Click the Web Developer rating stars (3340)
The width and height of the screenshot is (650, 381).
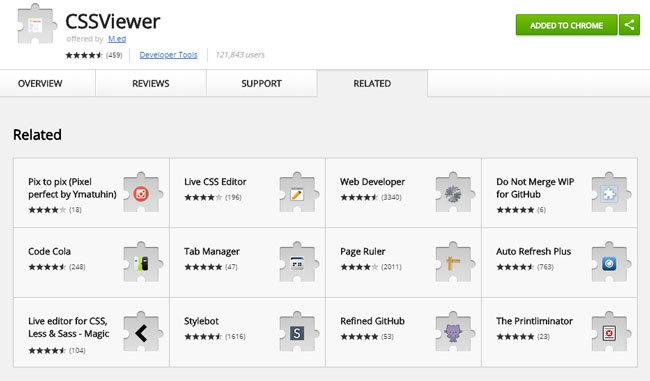371,197
